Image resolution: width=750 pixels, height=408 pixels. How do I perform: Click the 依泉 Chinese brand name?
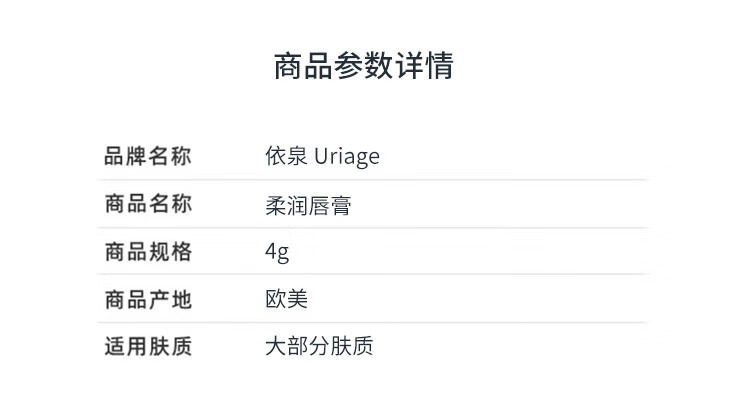point(287,156)
